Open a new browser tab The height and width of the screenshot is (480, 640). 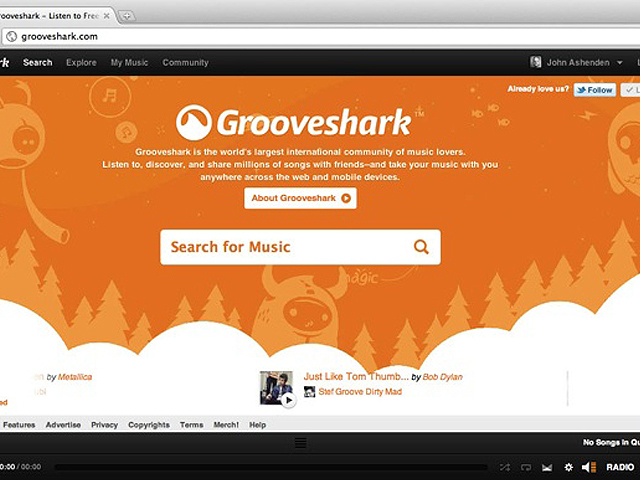tap(127, 16)
